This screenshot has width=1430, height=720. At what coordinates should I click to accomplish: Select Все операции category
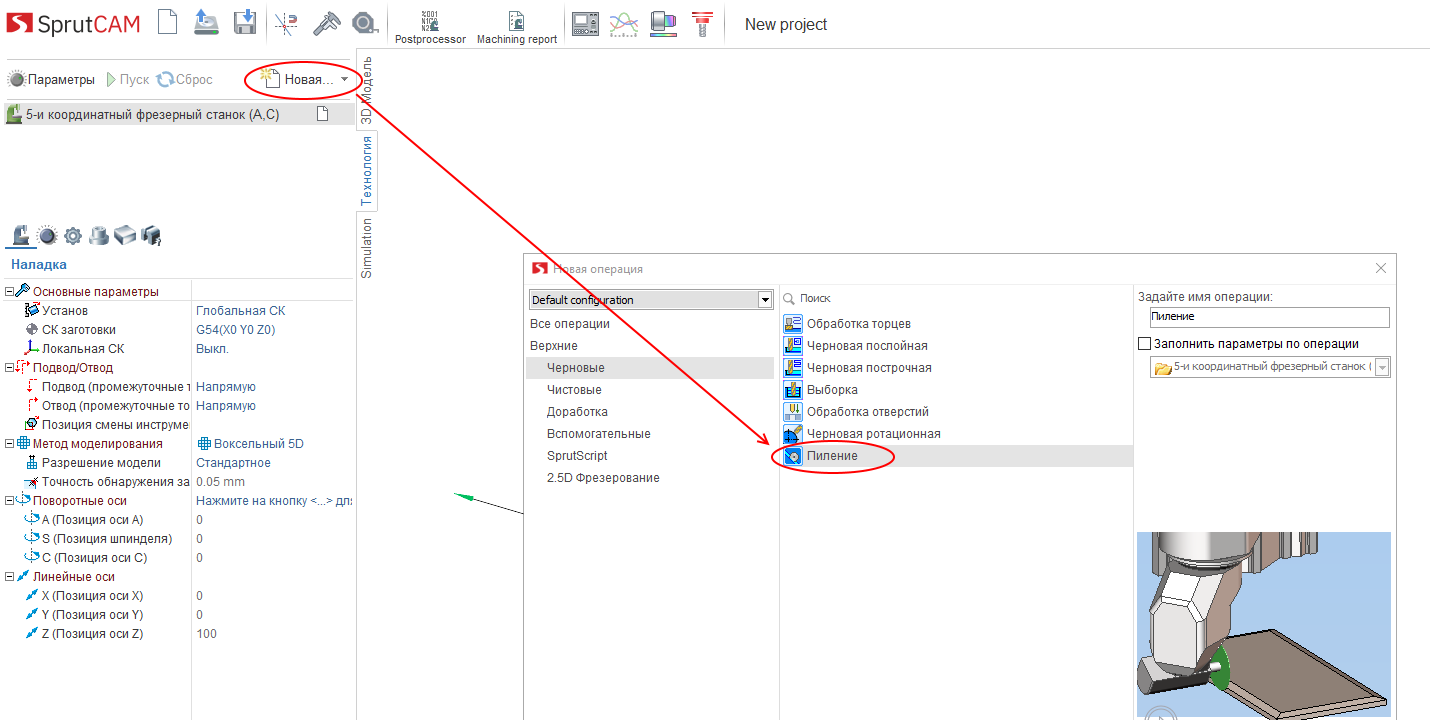[x=569, y=324]
